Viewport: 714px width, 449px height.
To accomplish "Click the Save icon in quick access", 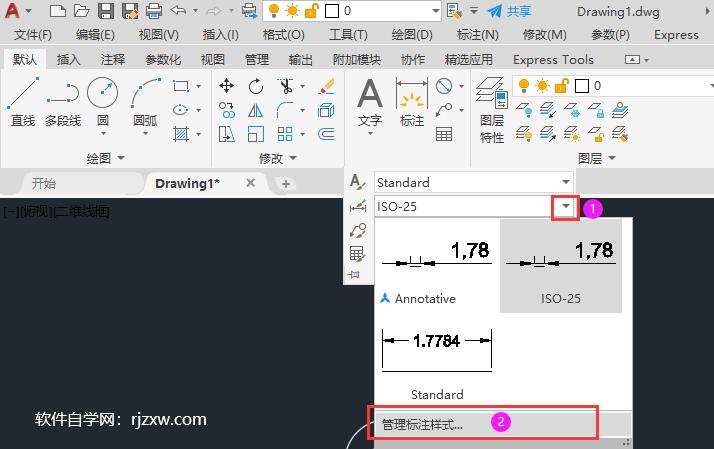I will pyautogui.click(x=106, y=10).
